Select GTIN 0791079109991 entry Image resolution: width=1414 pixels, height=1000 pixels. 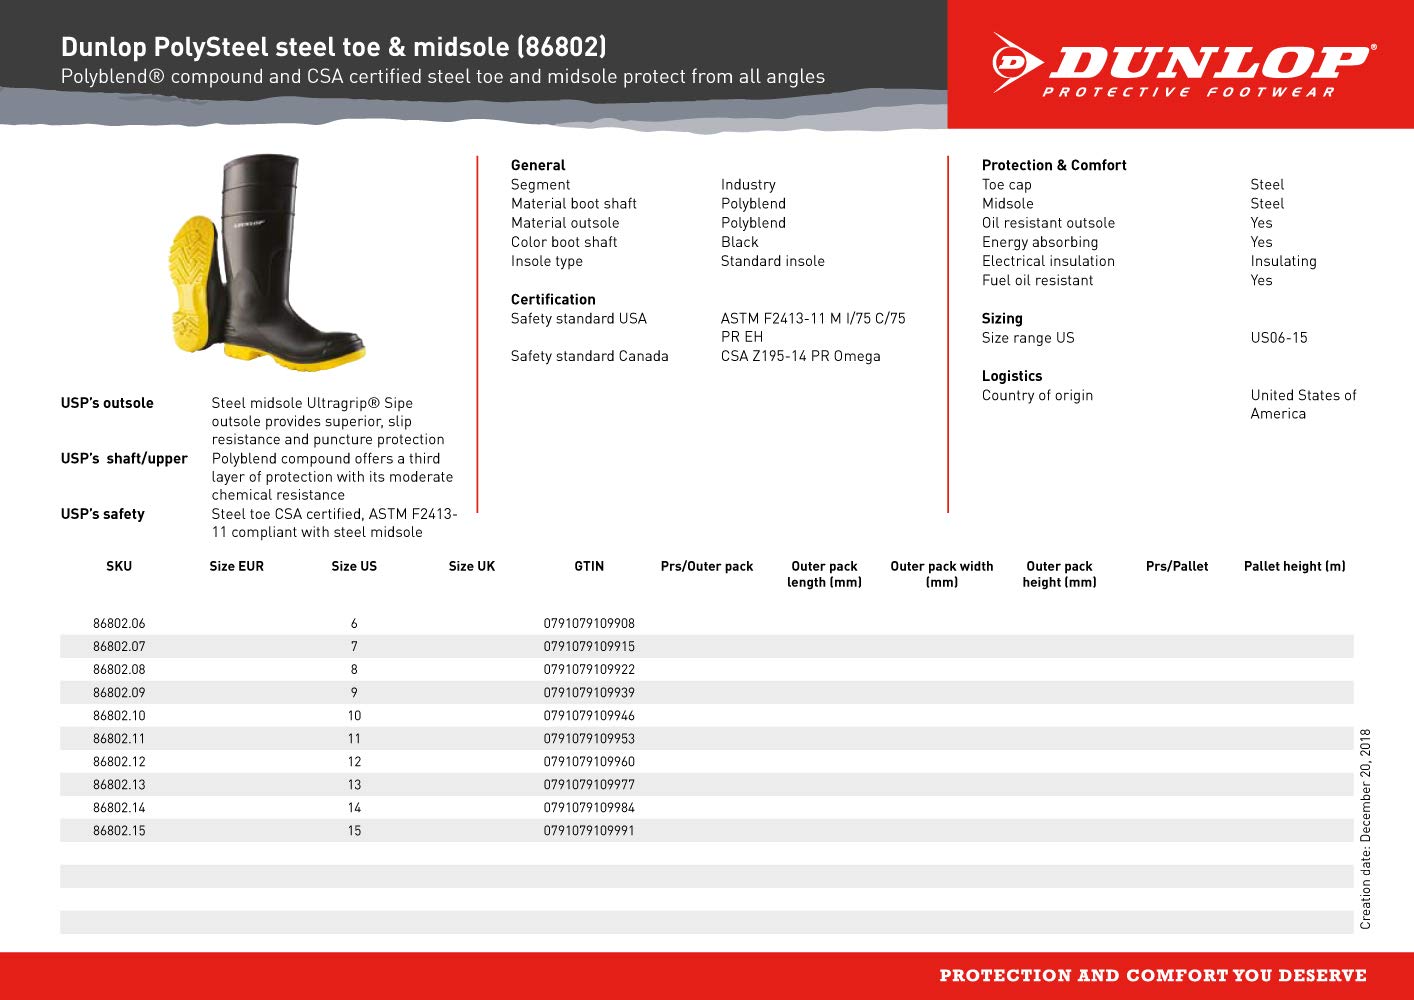coord(589,830)
